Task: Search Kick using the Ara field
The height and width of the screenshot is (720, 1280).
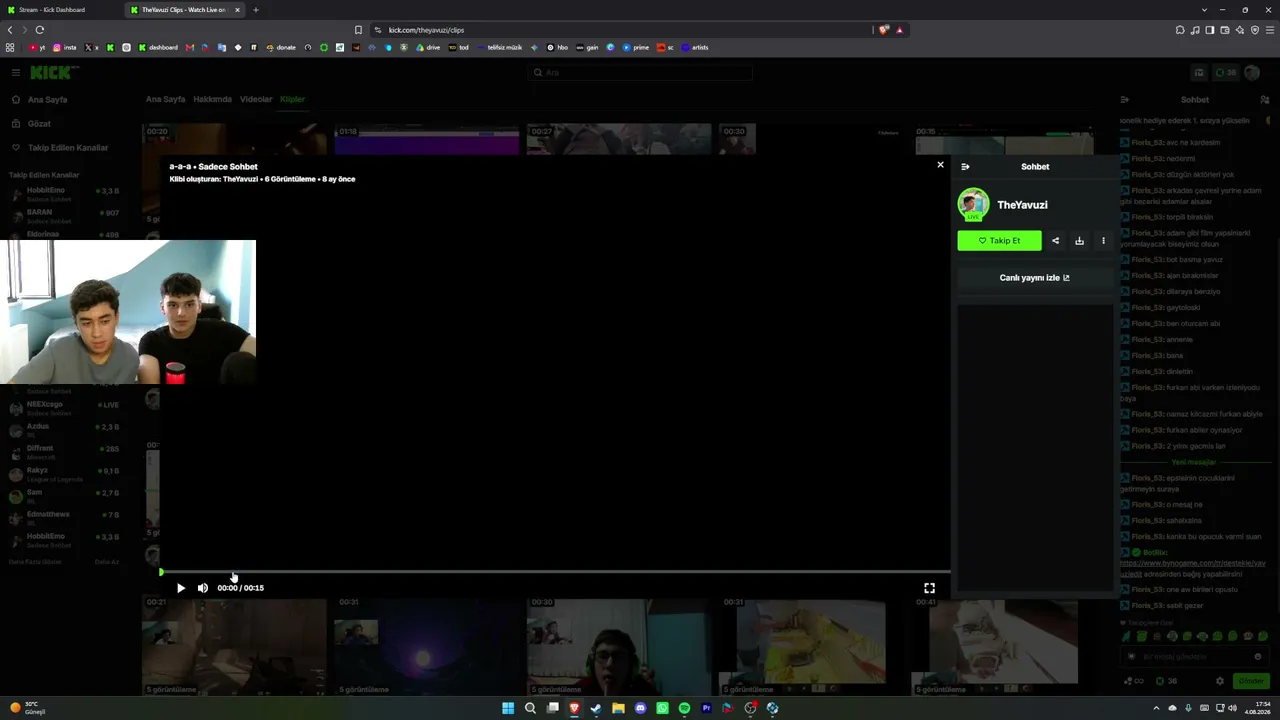Action: (640, 72)
